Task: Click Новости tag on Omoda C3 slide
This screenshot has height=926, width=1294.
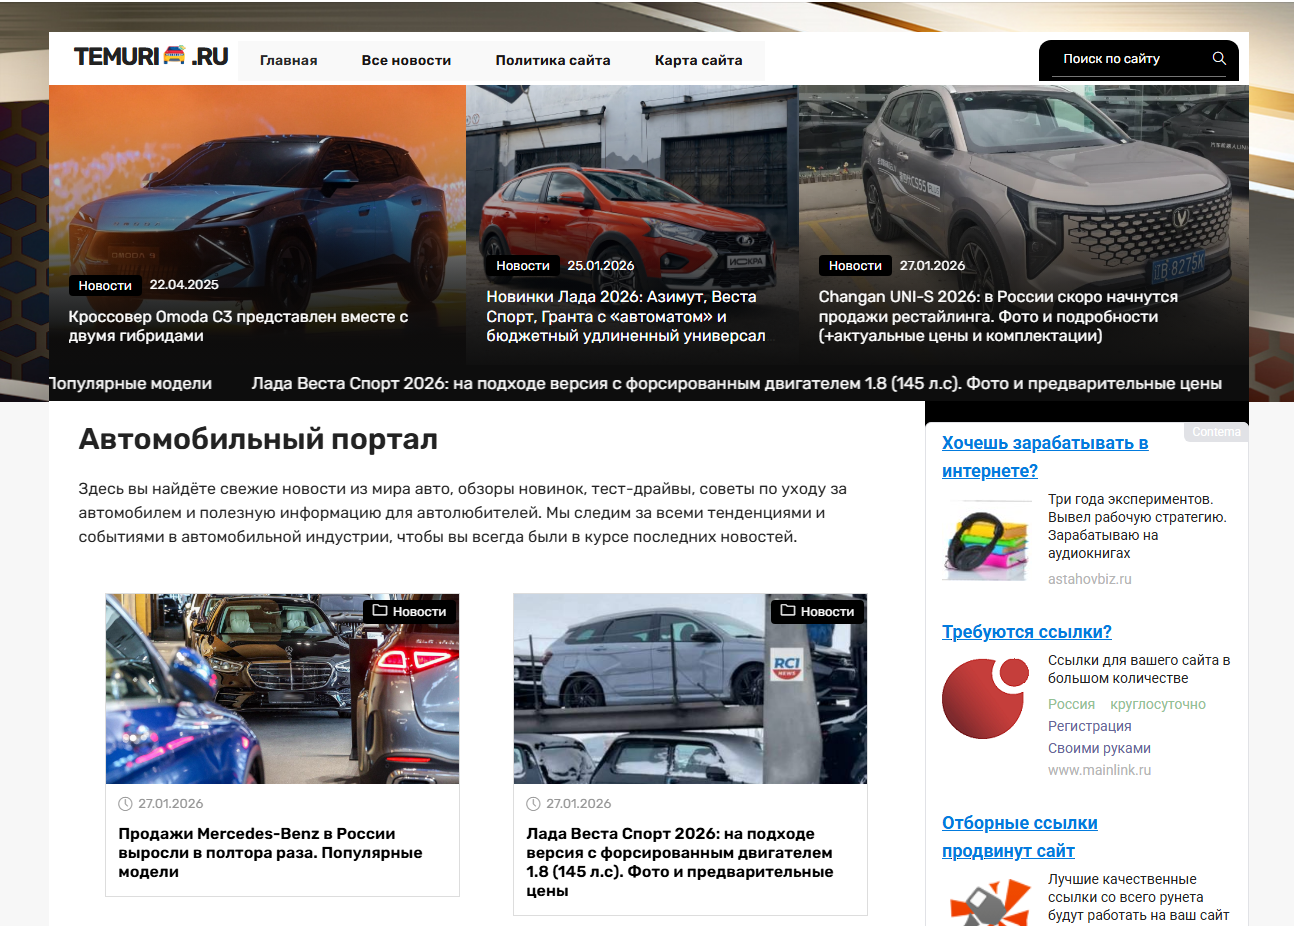Action: (x=105, y=285)
